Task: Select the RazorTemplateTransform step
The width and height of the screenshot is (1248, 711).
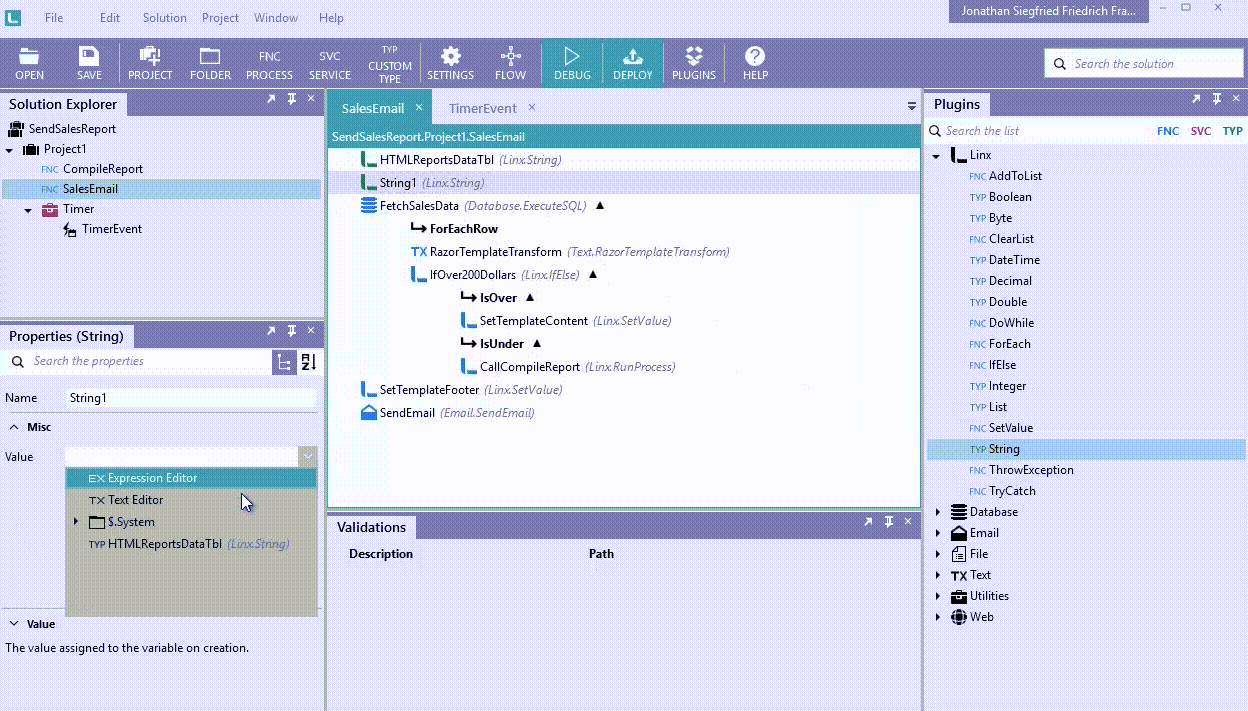Action: click(495, 252)
